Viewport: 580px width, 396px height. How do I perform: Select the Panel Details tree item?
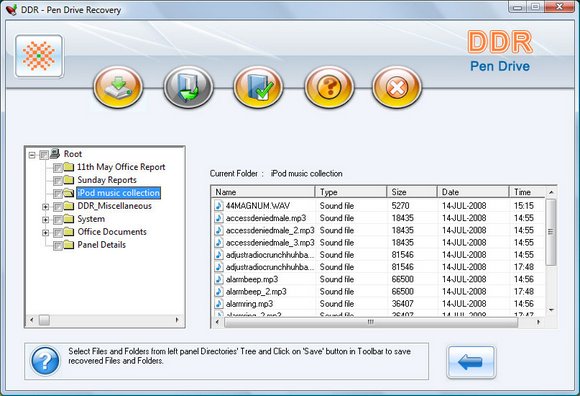(x=102, y=244)
